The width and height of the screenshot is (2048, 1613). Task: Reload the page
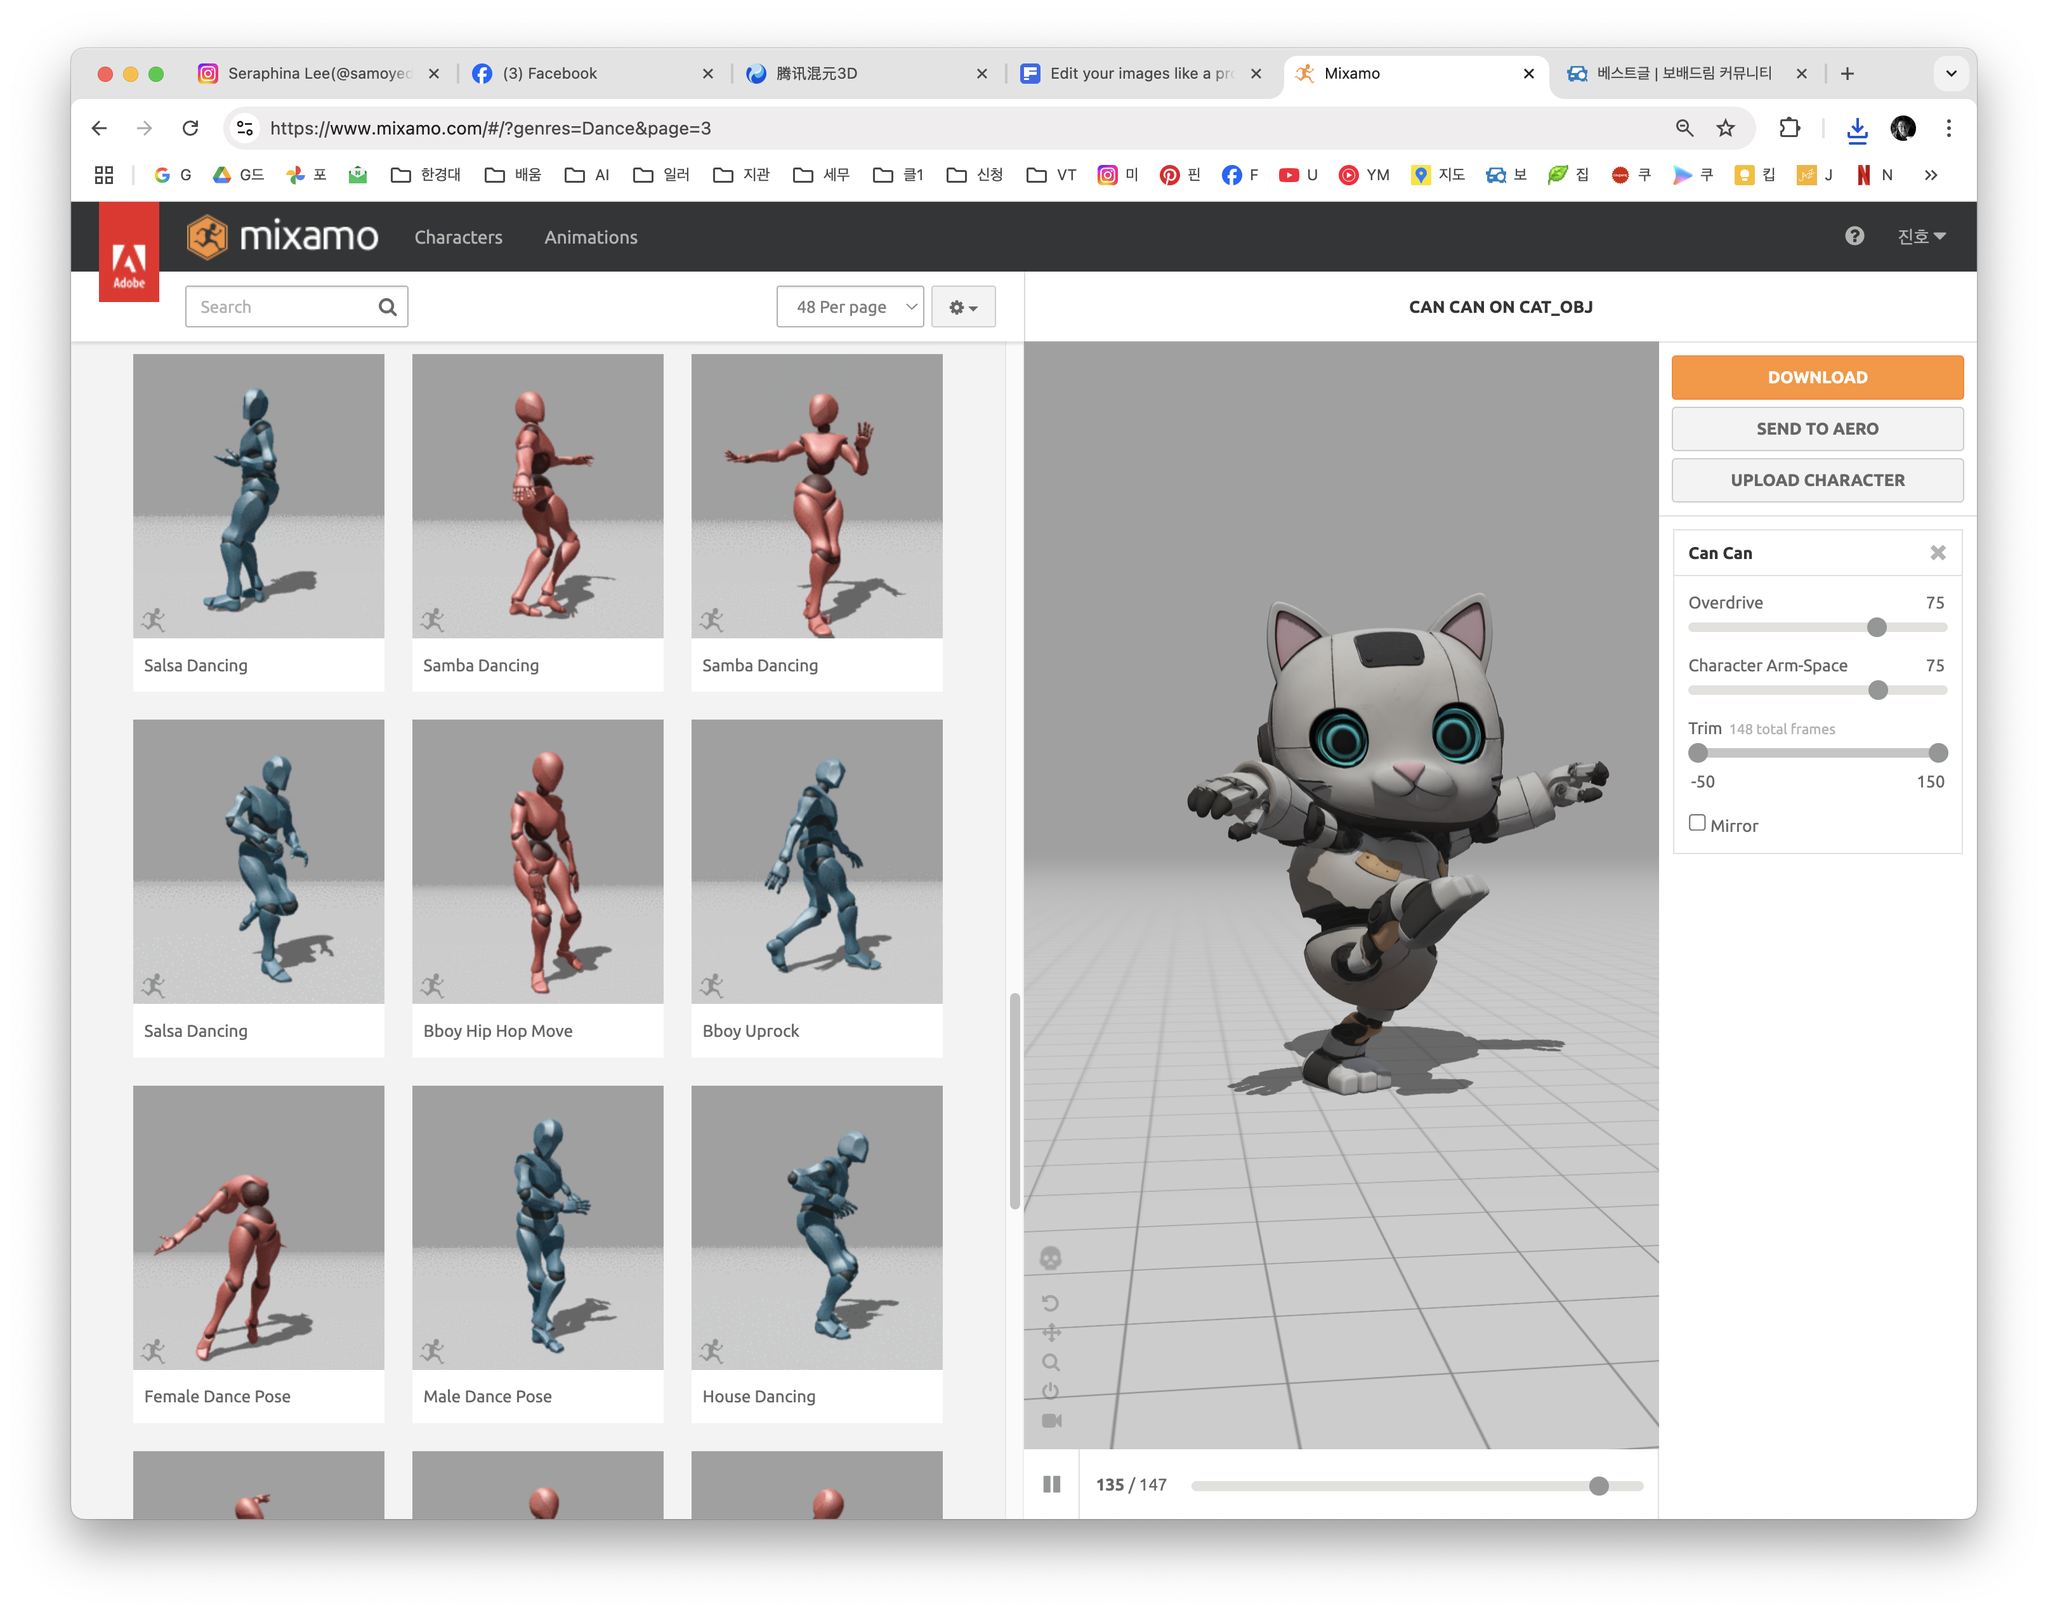click(x=190, y=128)
